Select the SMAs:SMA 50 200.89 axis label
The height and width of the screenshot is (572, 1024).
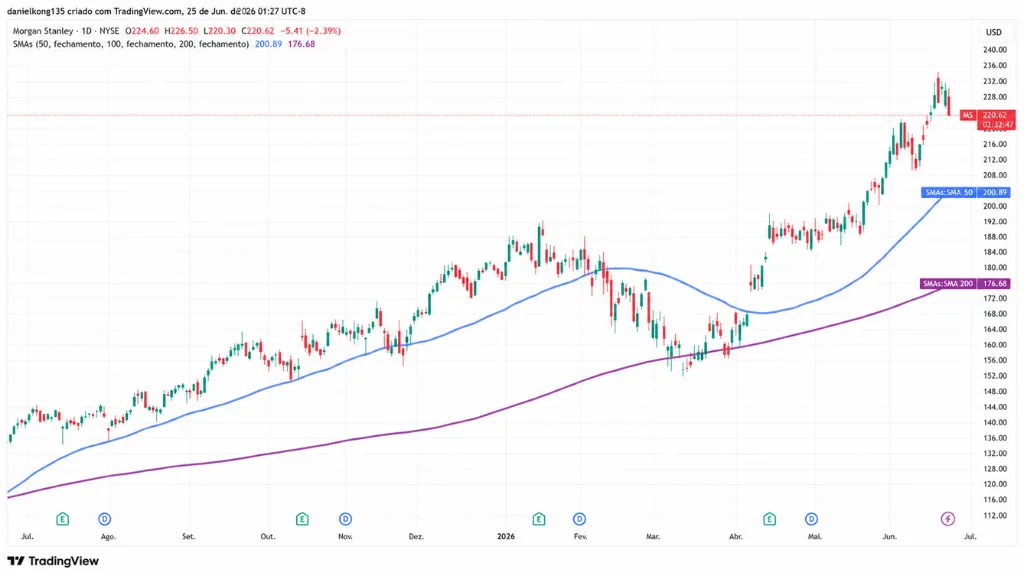[966, 193]
